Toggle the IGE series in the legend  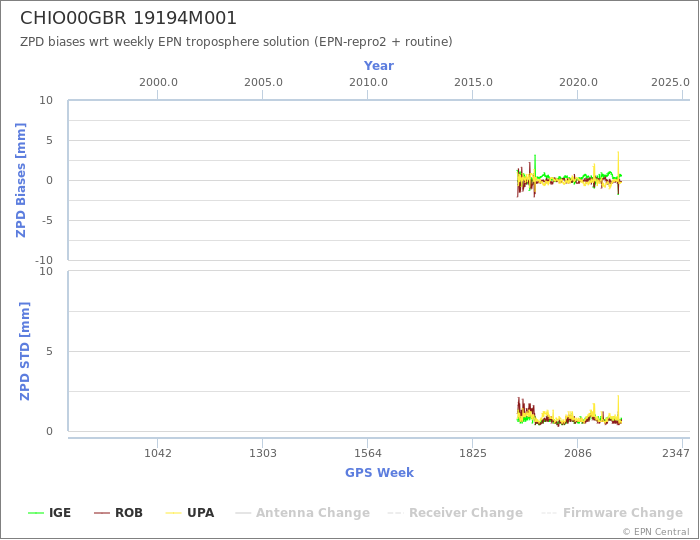pyautogui.click(x=50, y=513)
